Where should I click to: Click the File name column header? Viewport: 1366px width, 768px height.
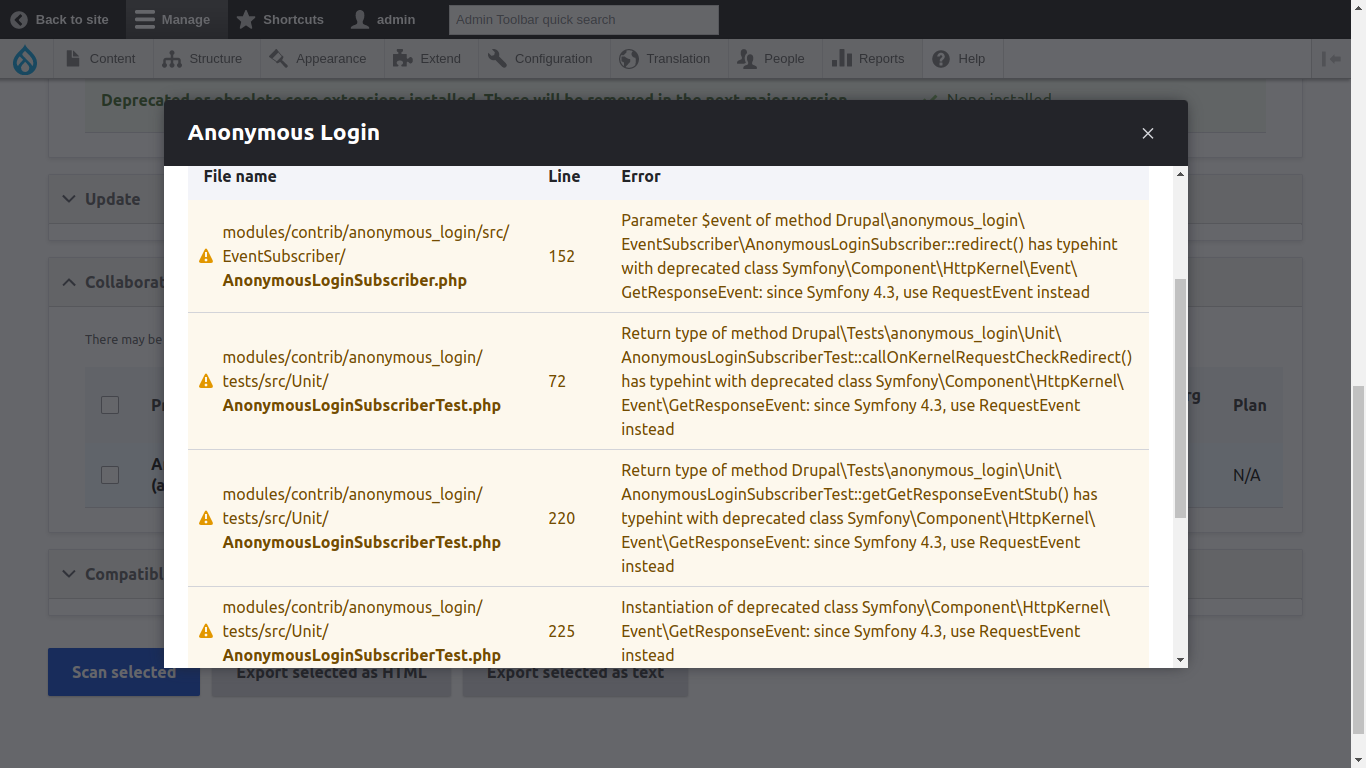[240, 176]
